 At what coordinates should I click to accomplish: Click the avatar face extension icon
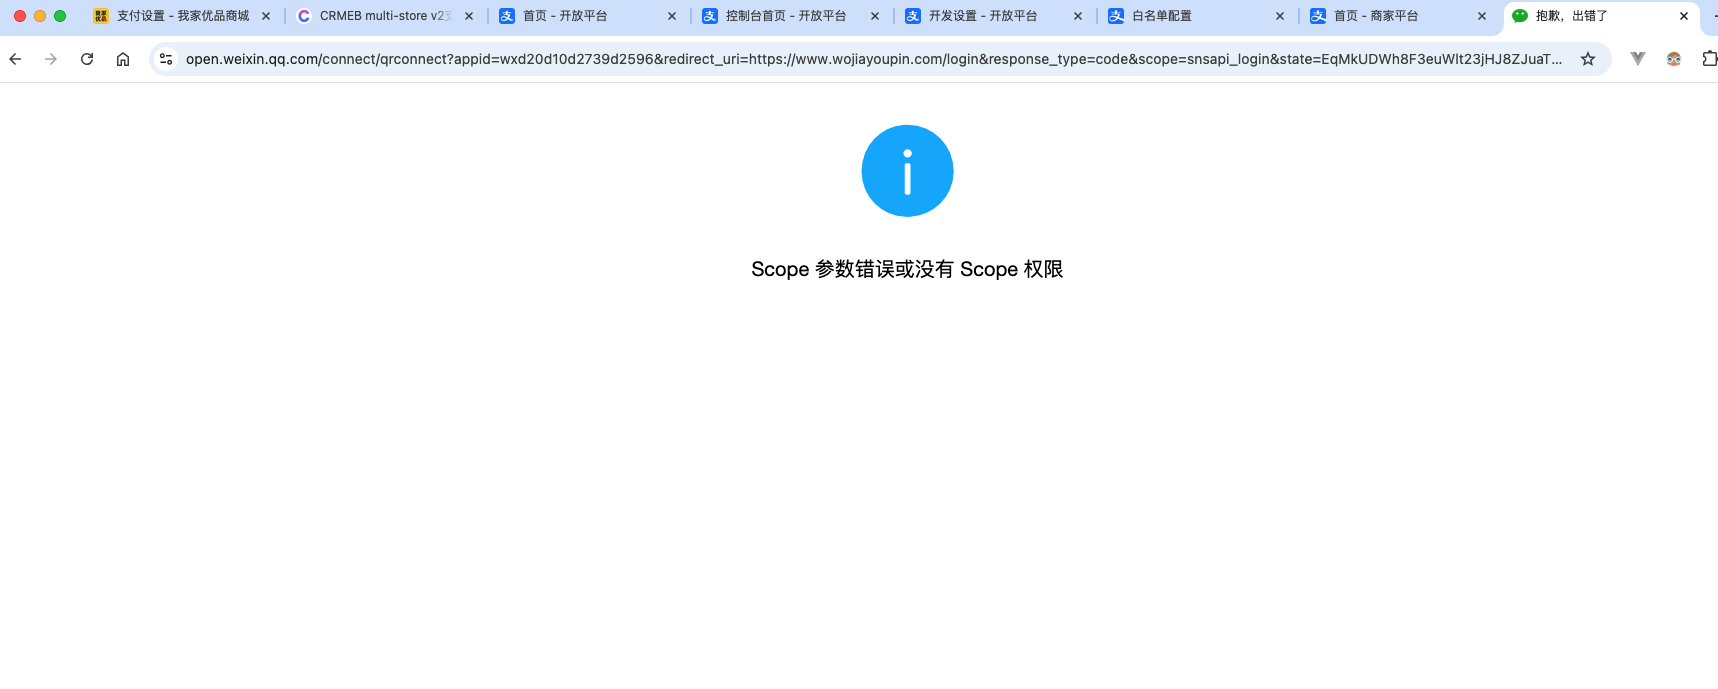(1674, 59)
